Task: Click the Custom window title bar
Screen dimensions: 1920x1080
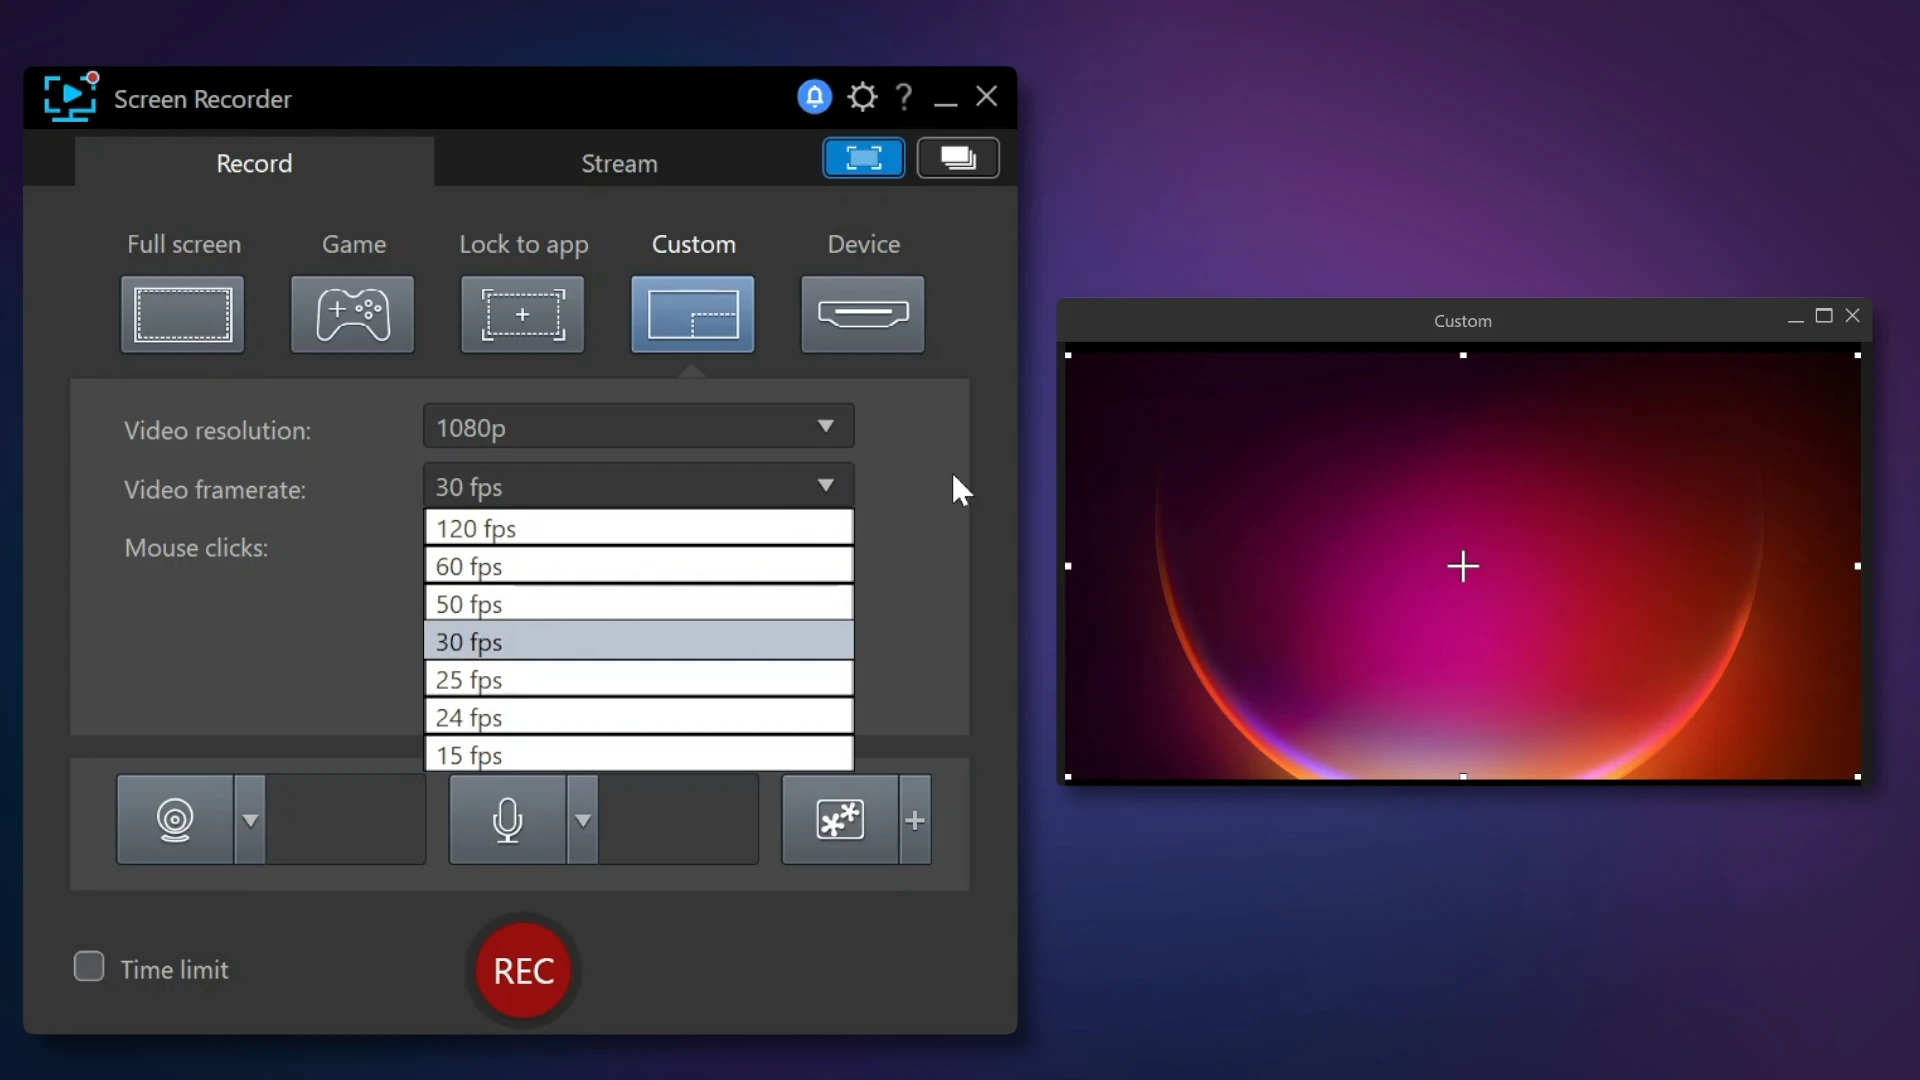Action: [1463, 320]
